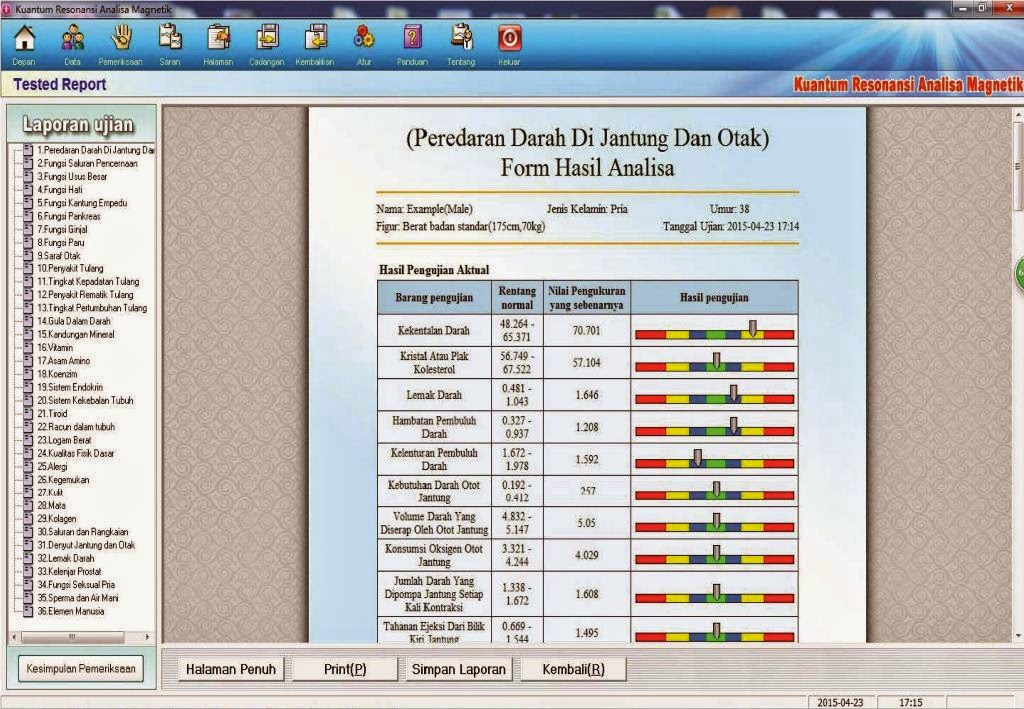
Task: Print the report with Print(P)
Action: [345, 670]
